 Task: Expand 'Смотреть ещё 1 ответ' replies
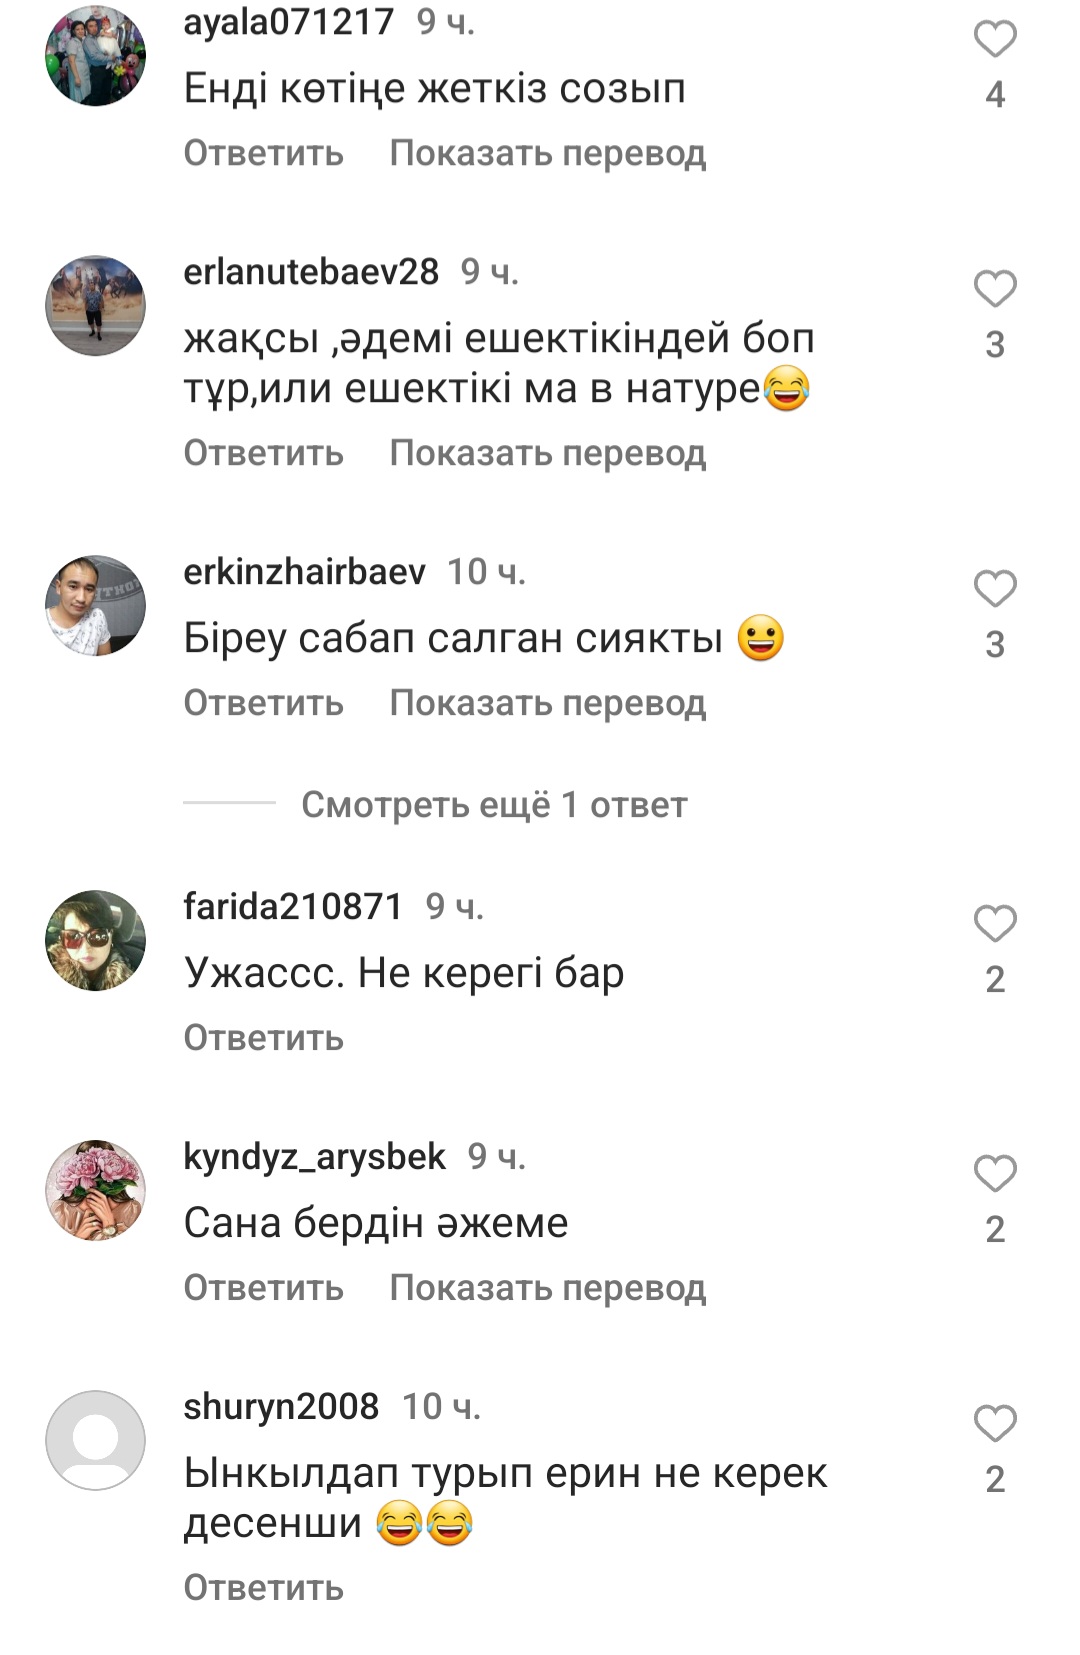point(494,805)
